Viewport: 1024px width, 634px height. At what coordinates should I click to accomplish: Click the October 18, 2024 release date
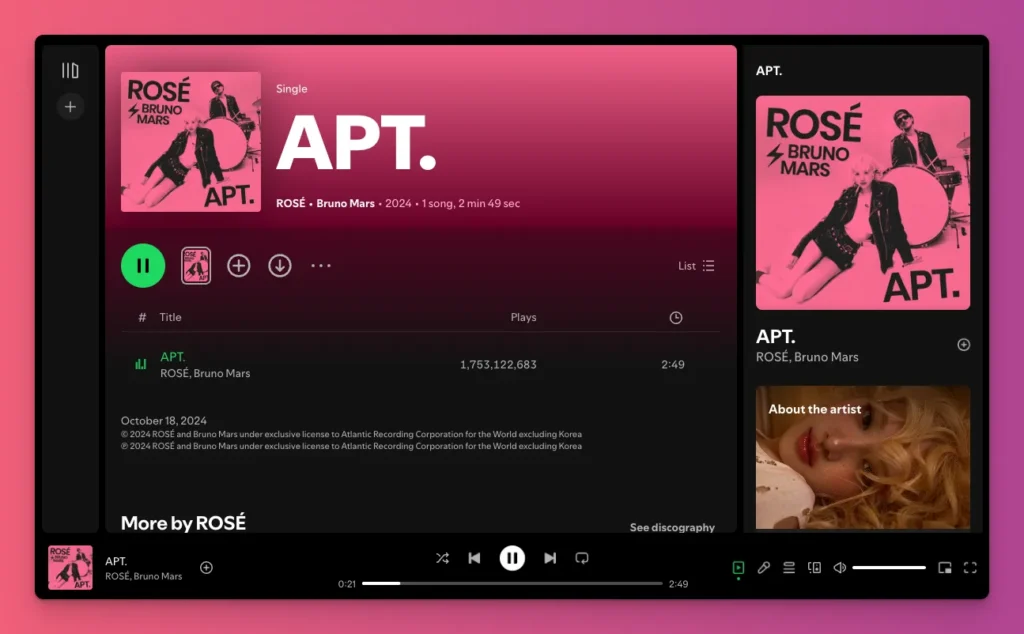tap(164, 420)
